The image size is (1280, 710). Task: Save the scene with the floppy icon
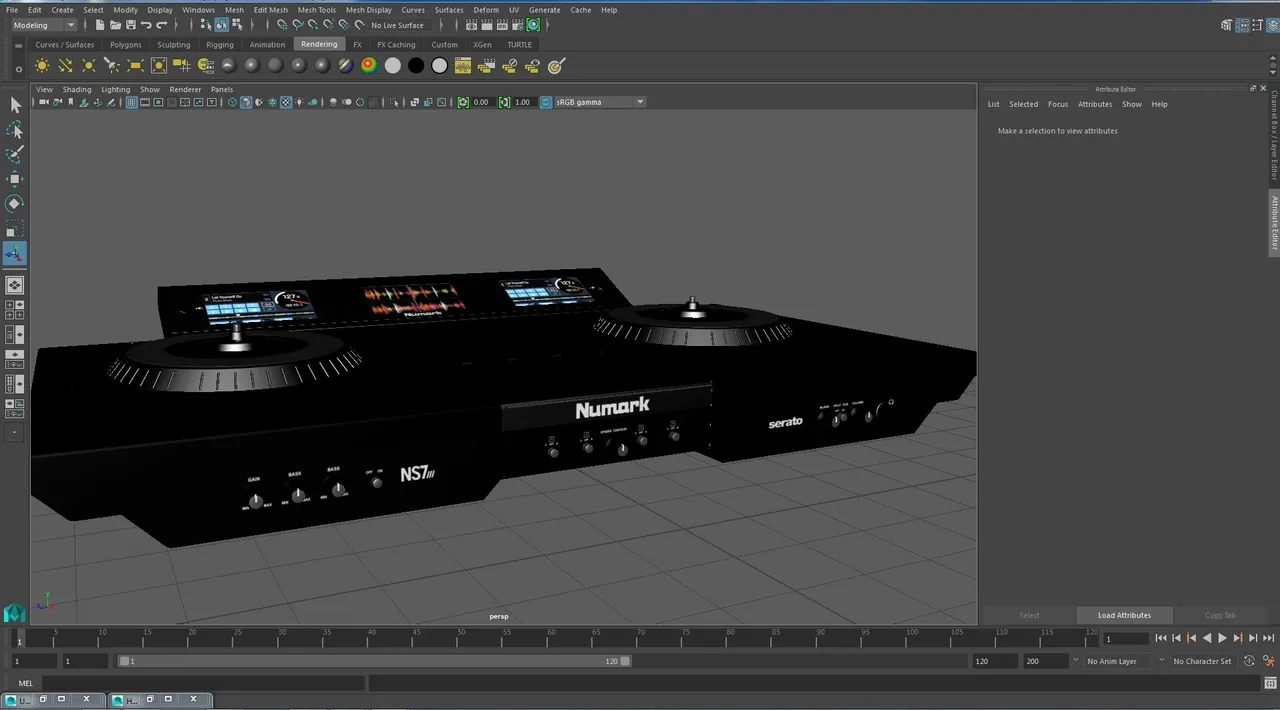[x=131, y=25]
